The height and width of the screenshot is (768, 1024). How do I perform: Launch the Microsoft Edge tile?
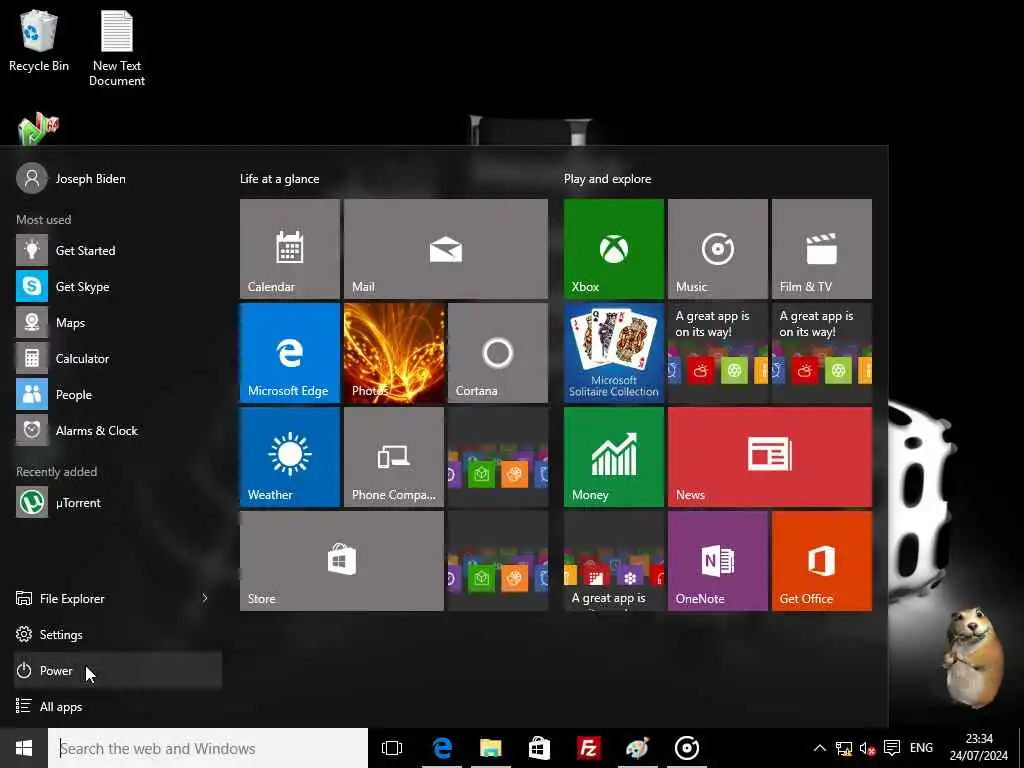pyautogui.click(x=289, y=353)
